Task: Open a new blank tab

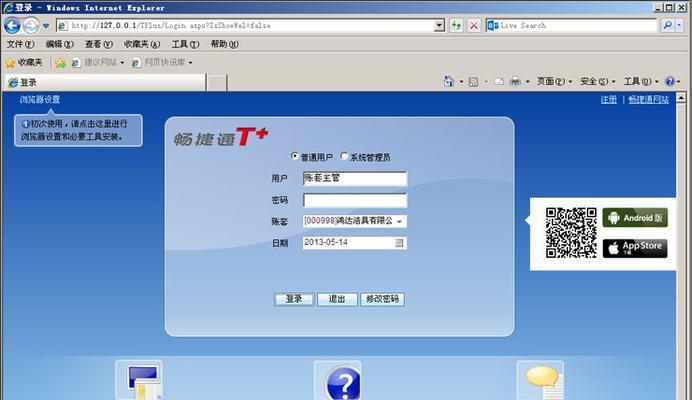Action: 217,83
